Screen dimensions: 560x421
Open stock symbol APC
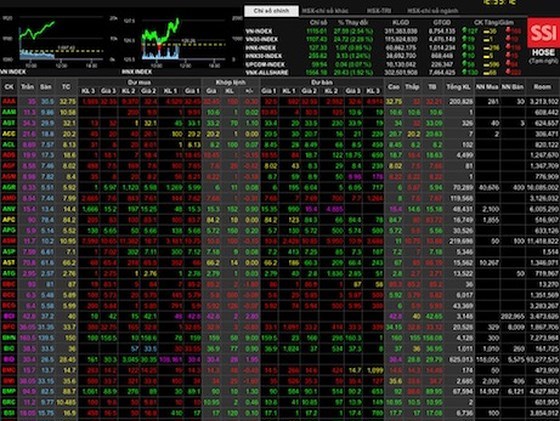point(9,220)
